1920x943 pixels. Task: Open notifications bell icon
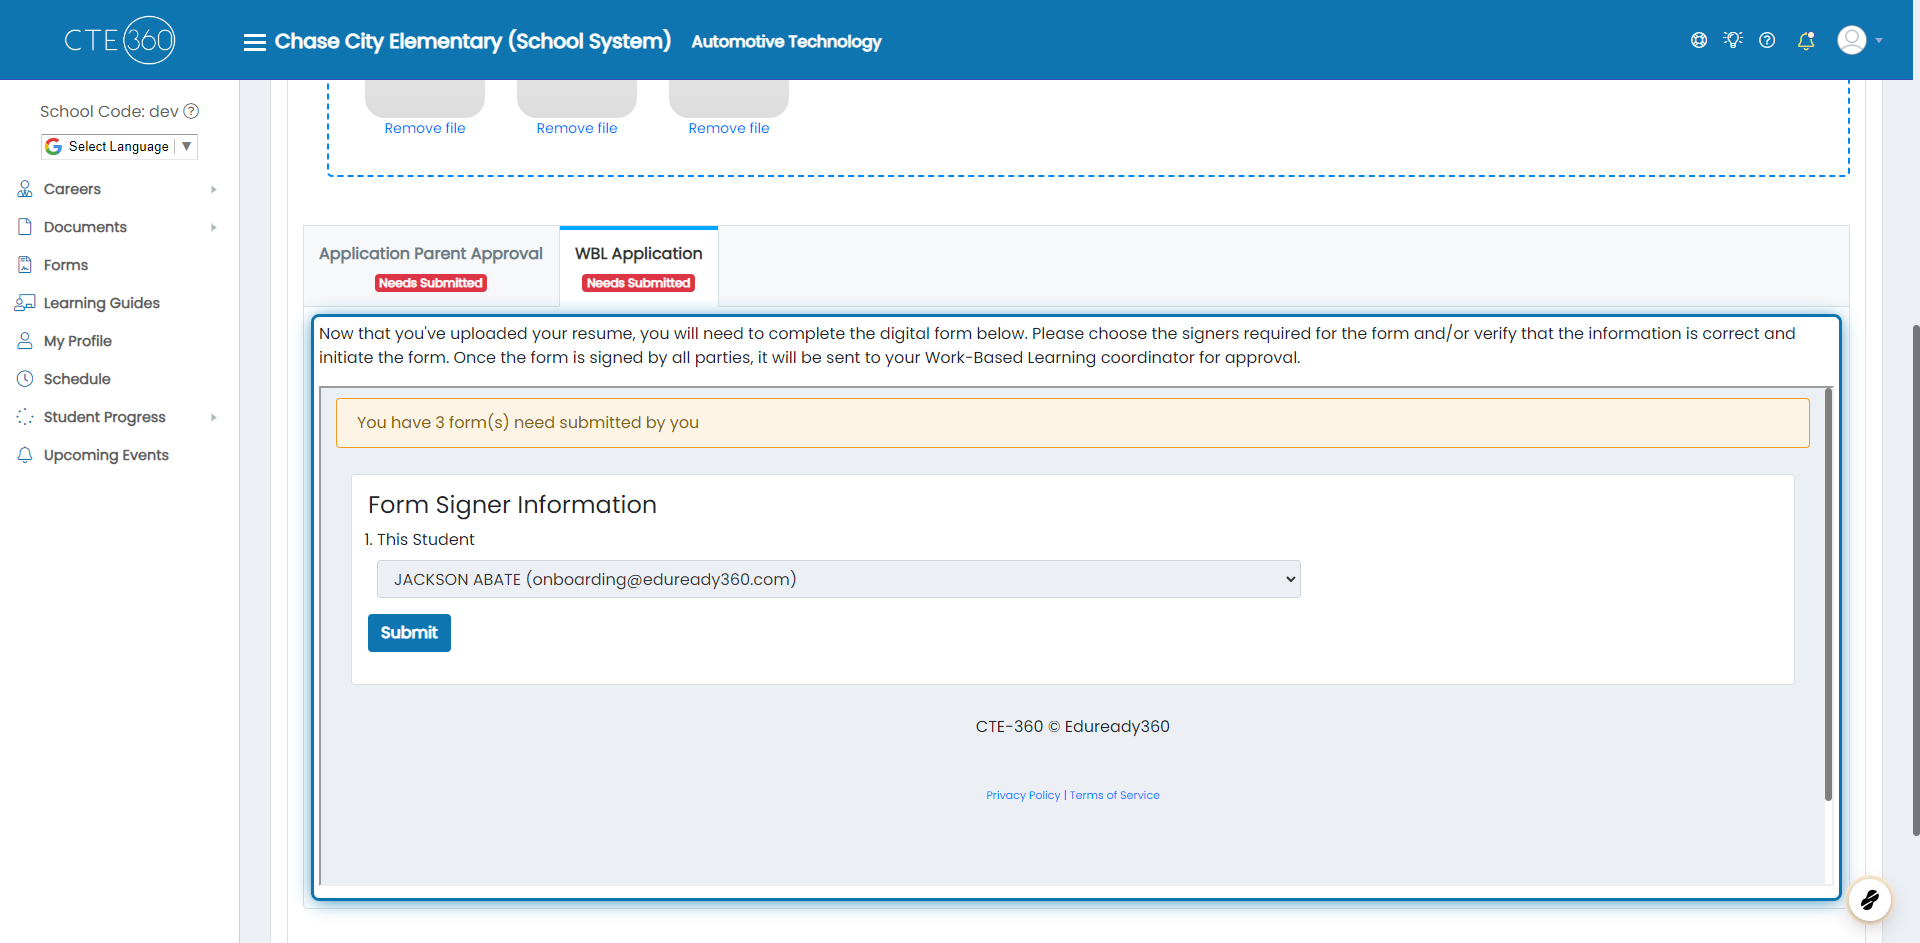tap(1806, 40)
